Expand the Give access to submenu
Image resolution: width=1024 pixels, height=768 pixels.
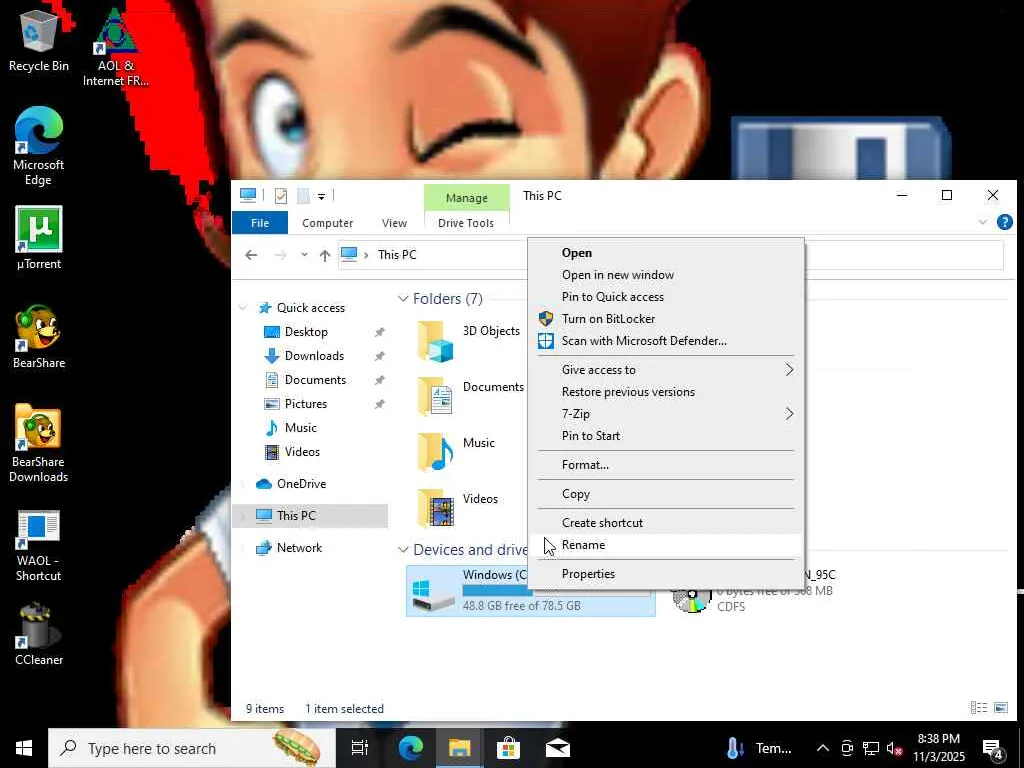(x=665, y=370)
